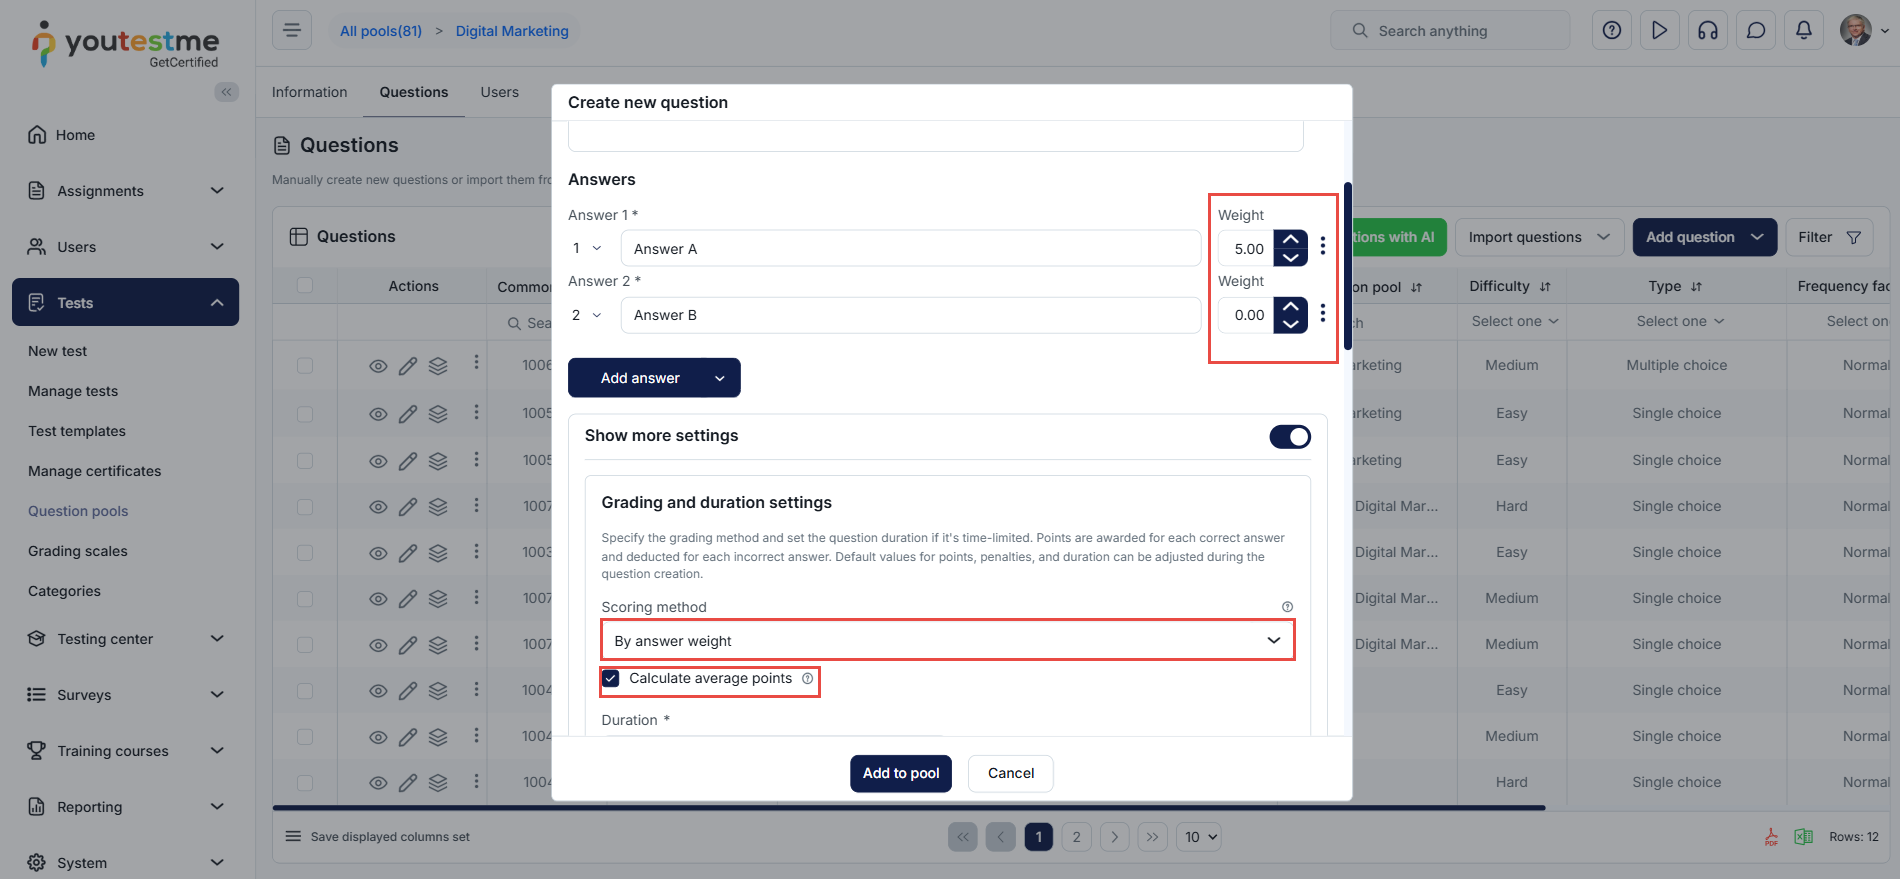Cancel the new question dialog
Viewport: 1900px width, 879px height.
(1011, 773)
